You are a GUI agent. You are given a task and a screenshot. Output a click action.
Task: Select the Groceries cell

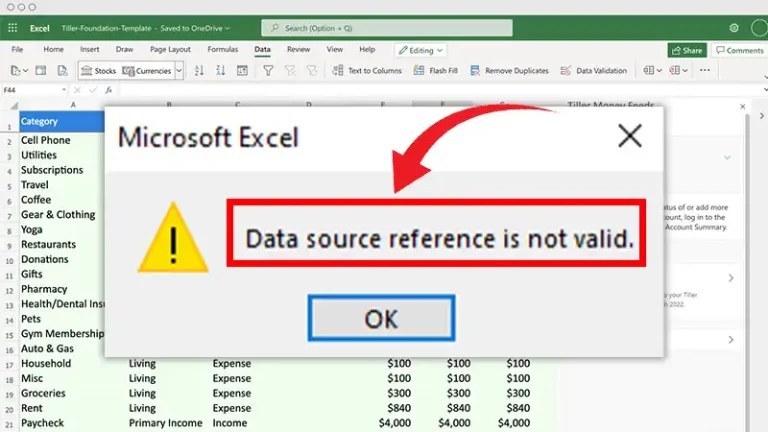(x=72, y=393)
